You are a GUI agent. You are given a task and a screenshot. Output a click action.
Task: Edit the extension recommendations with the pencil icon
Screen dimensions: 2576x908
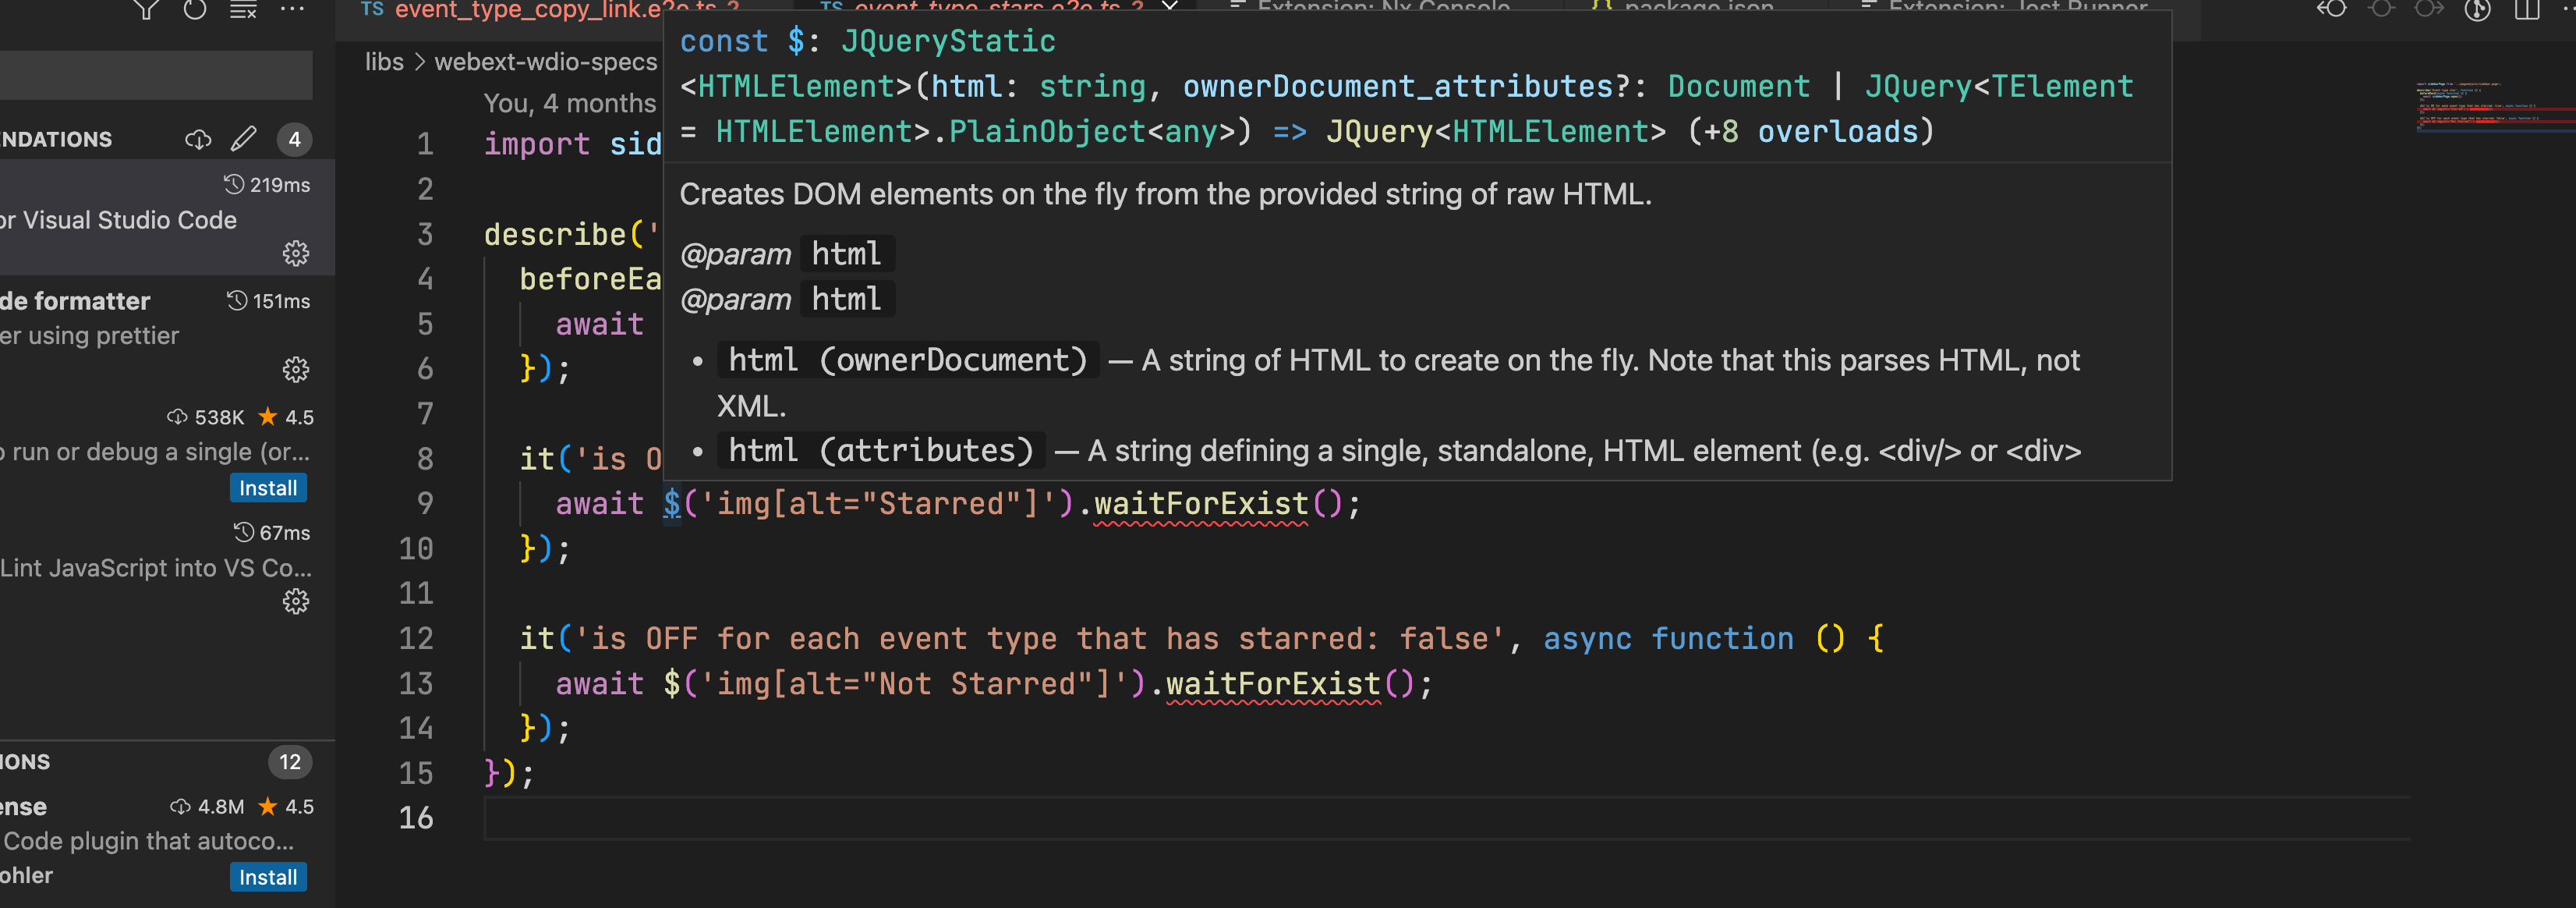(x=243, y=139)
